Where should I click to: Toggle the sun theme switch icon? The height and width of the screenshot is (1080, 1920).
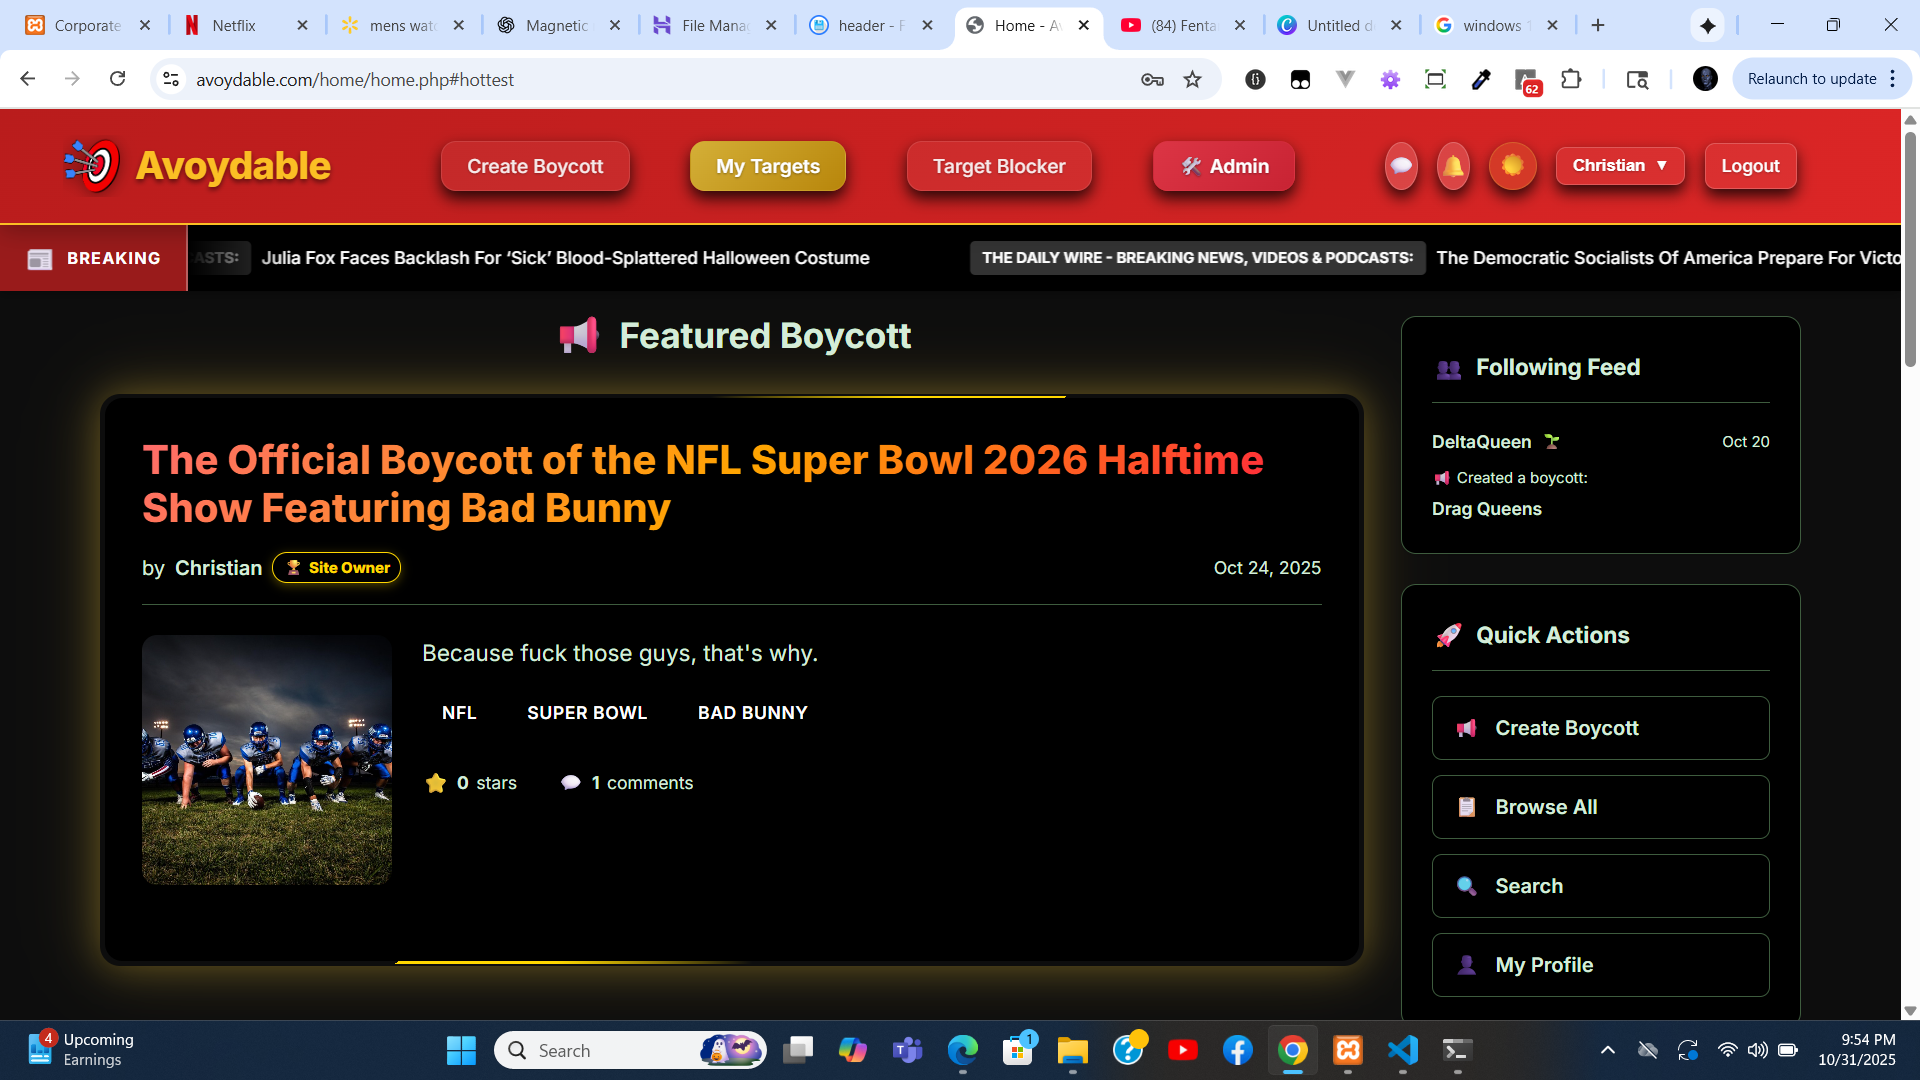coord(1512,166)
